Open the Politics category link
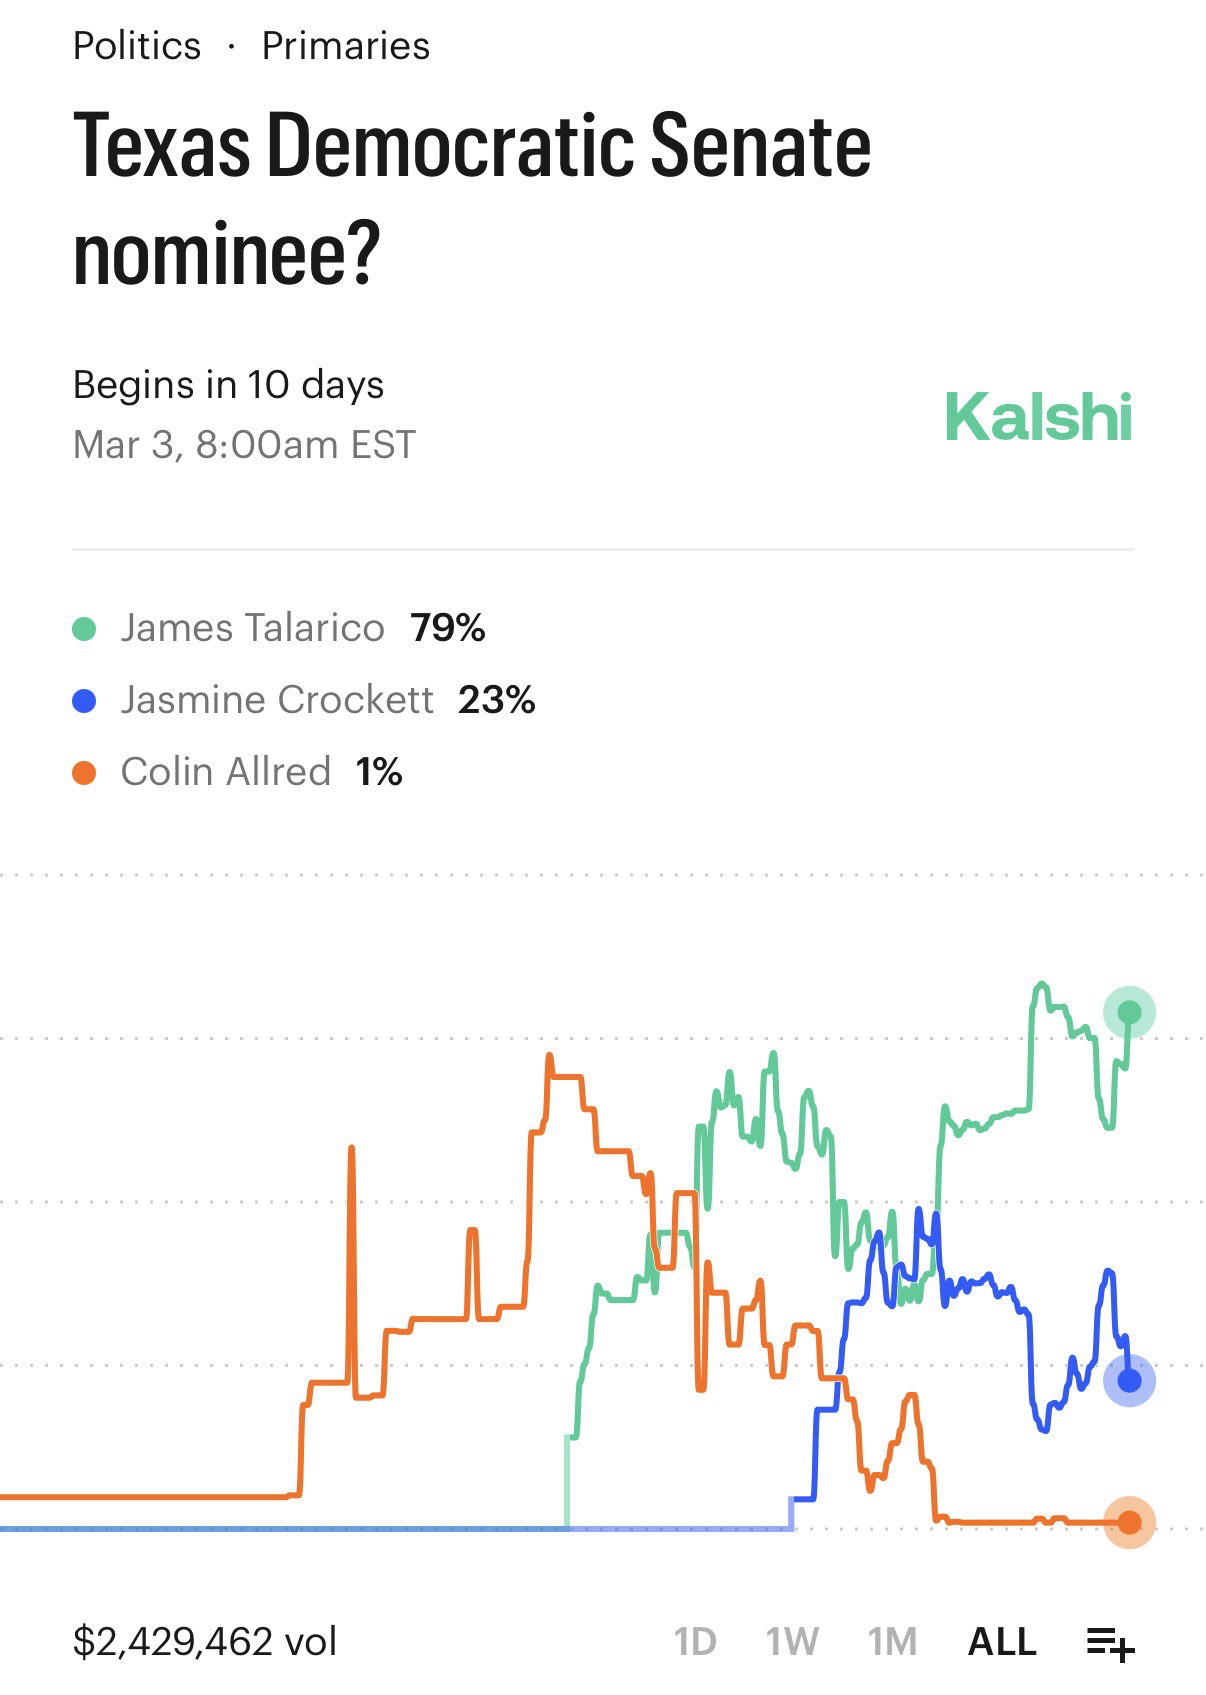The image size is (1206, 1695). pyautogui.click(x=137, y=46)
